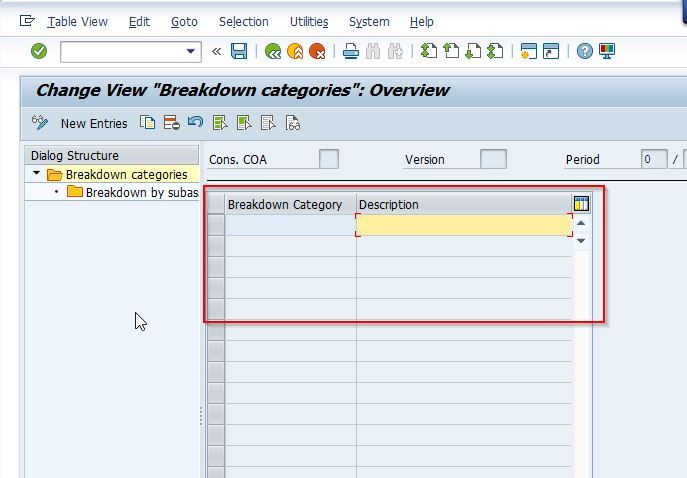
Task: Click the Cons. COA field
Action: coord(329,159)
